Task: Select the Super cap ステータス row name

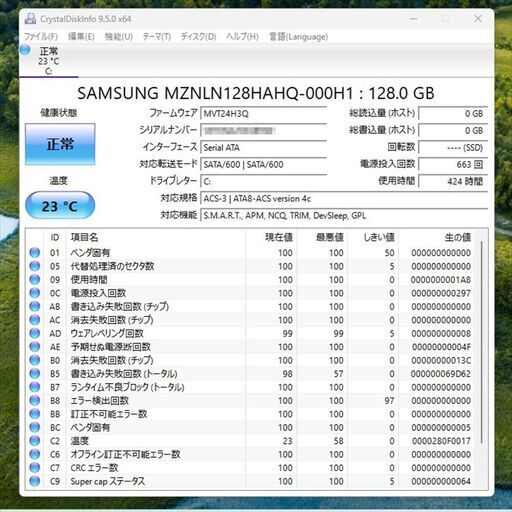Action: pos(108,481)
